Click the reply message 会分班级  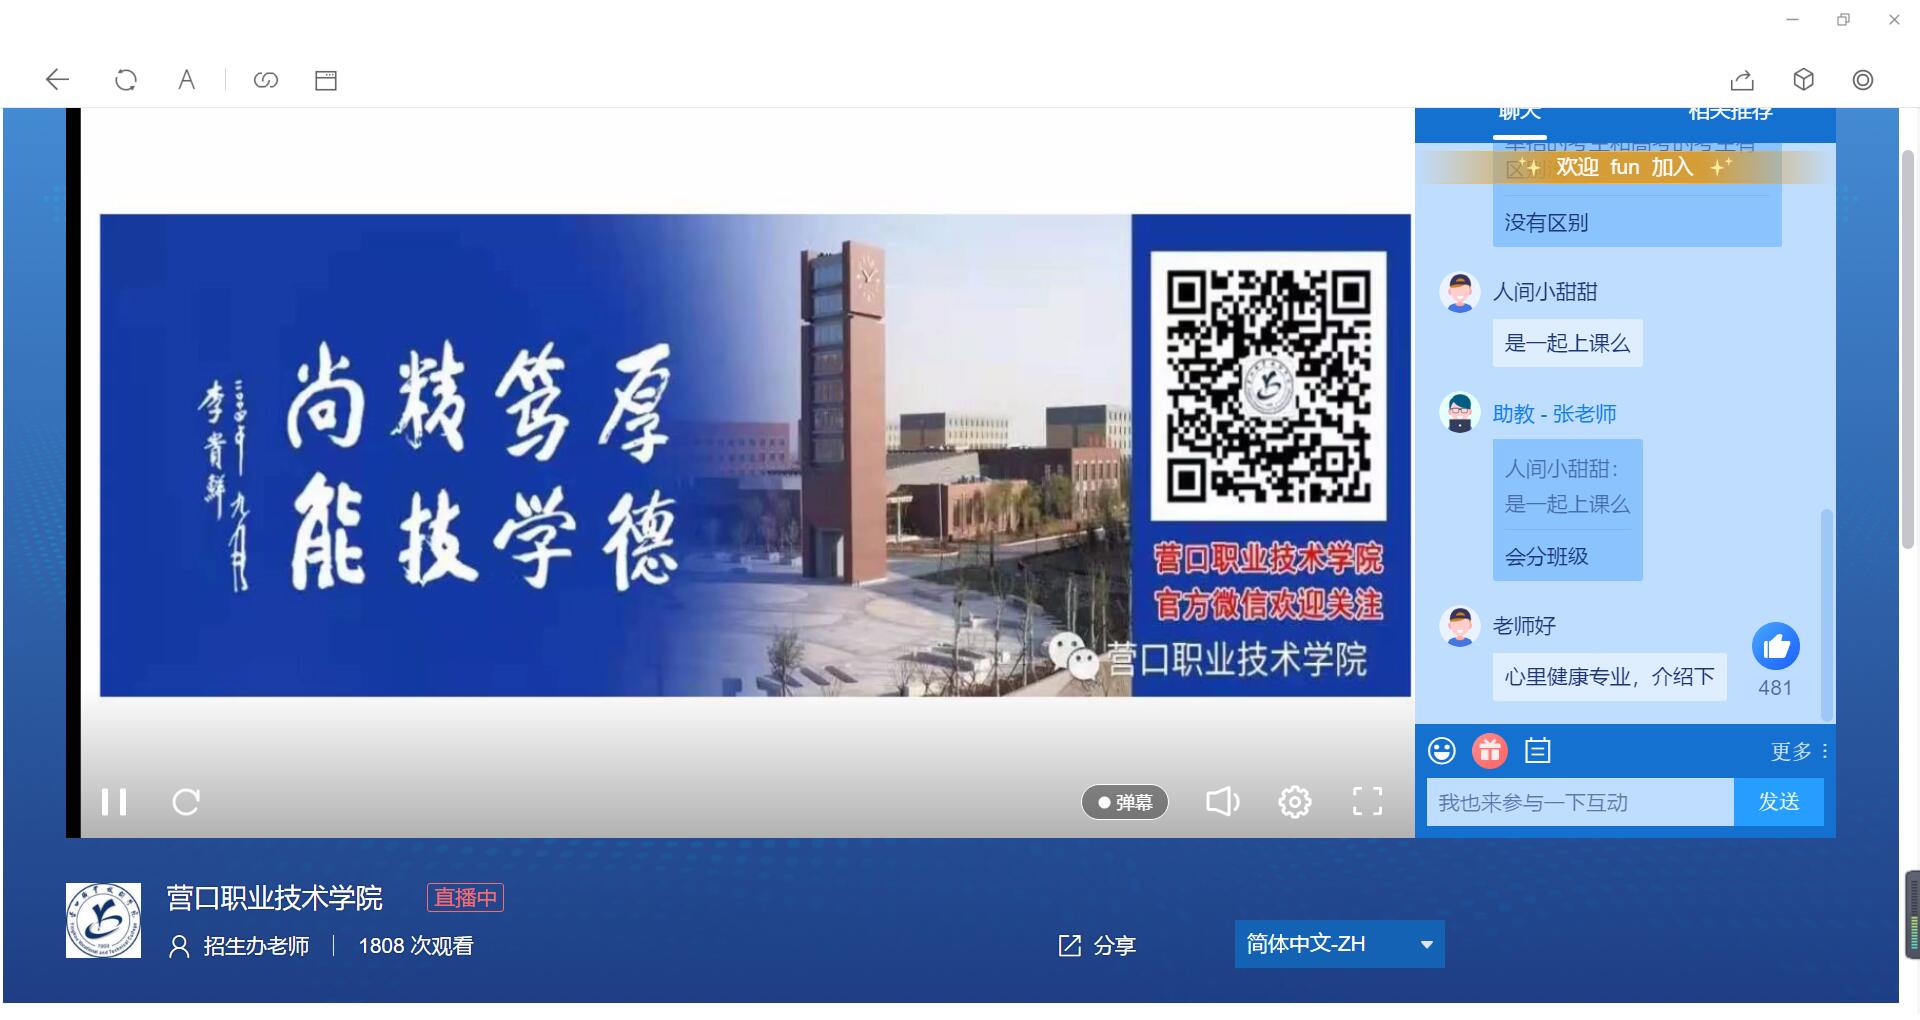click(1546, 557)
